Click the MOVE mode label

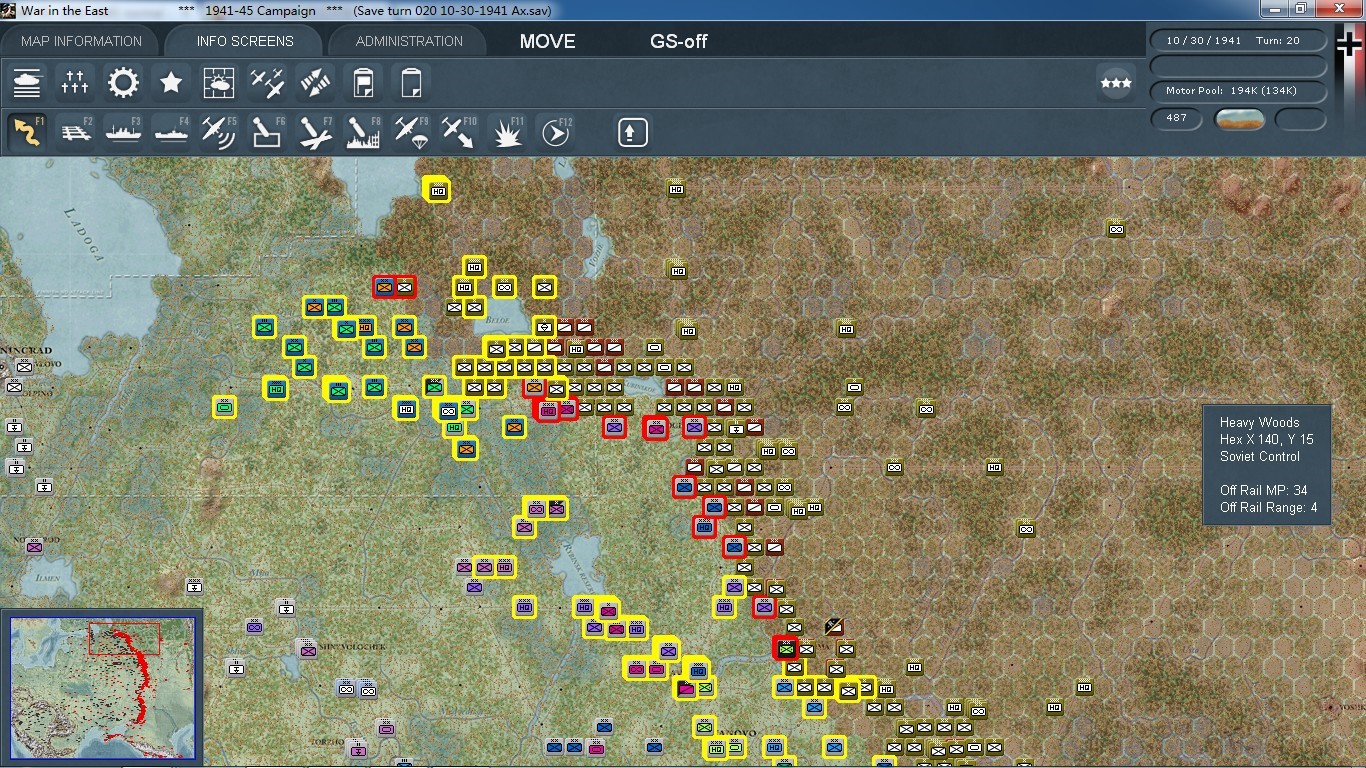[x=548, y=42]
